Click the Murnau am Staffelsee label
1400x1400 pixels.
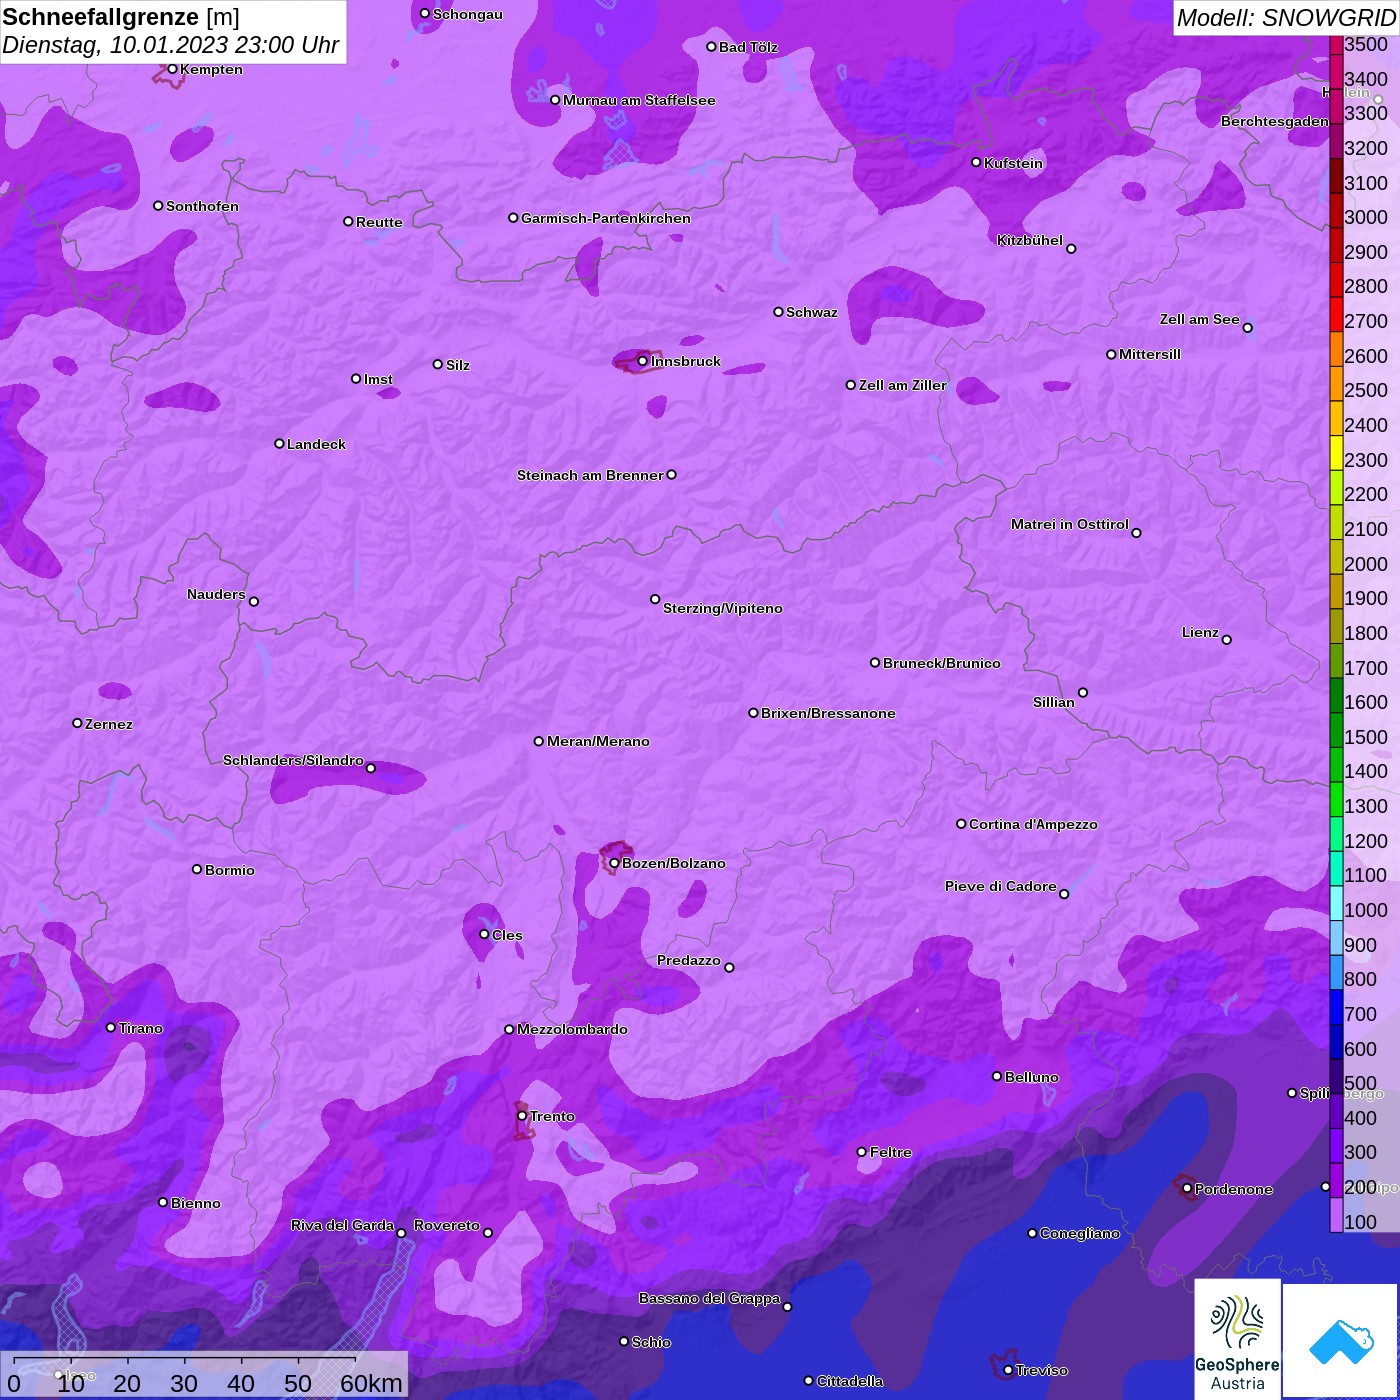pos(639,100)
